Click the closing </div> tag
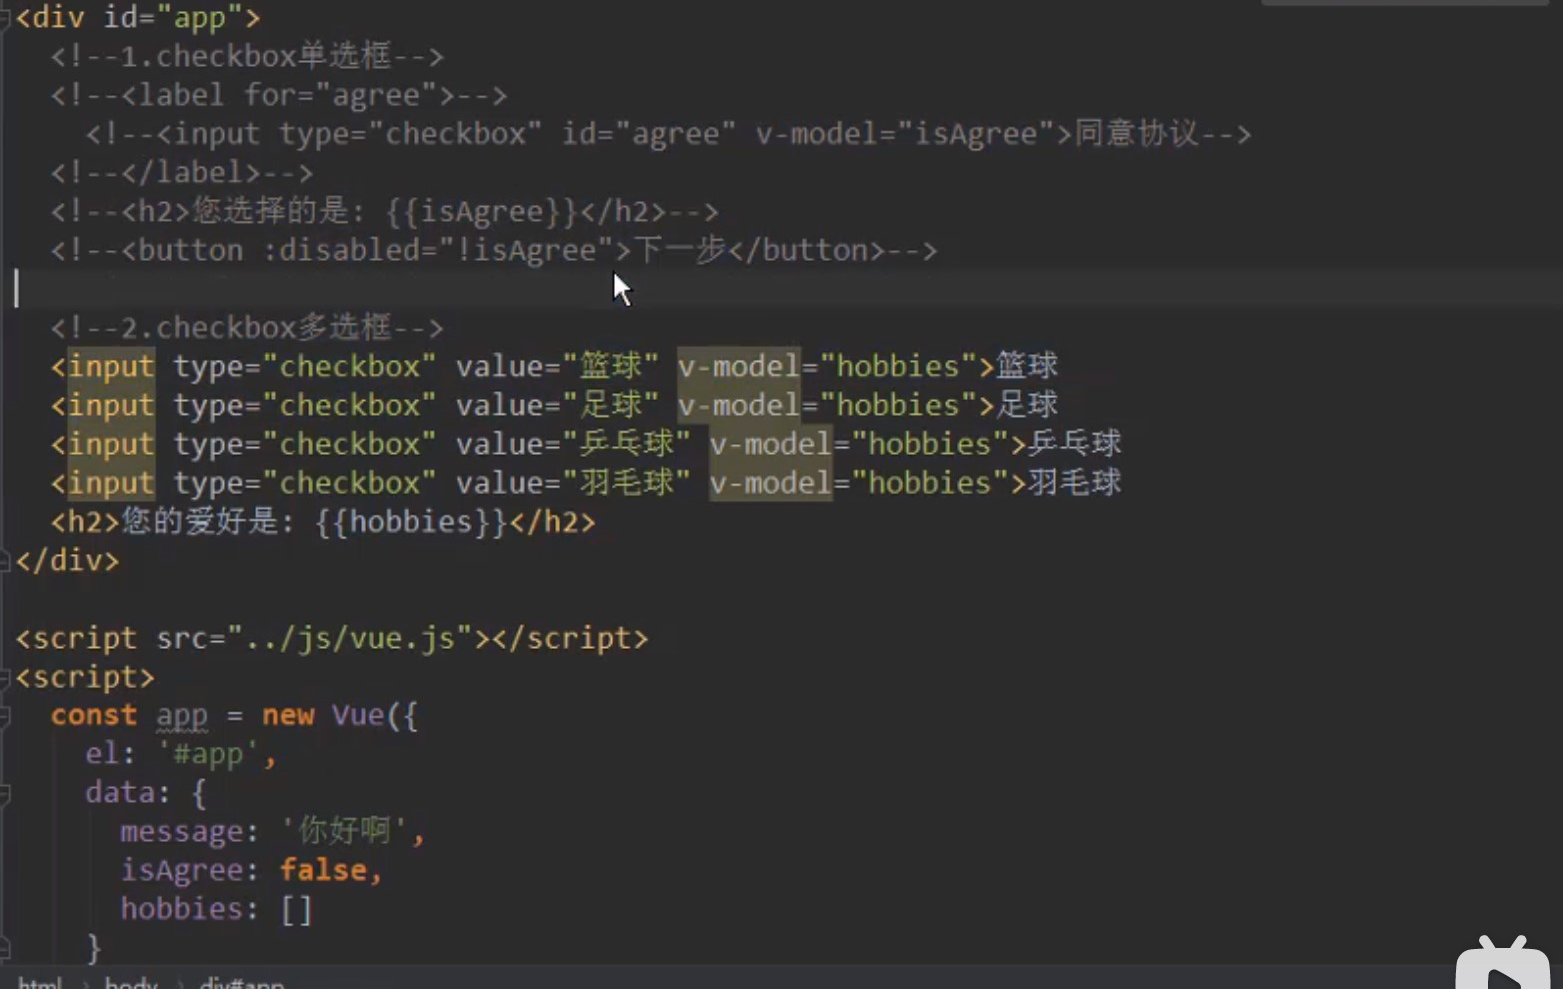Image resolution: width=1563 pixels, height=989 pixels. pos(67,561)
